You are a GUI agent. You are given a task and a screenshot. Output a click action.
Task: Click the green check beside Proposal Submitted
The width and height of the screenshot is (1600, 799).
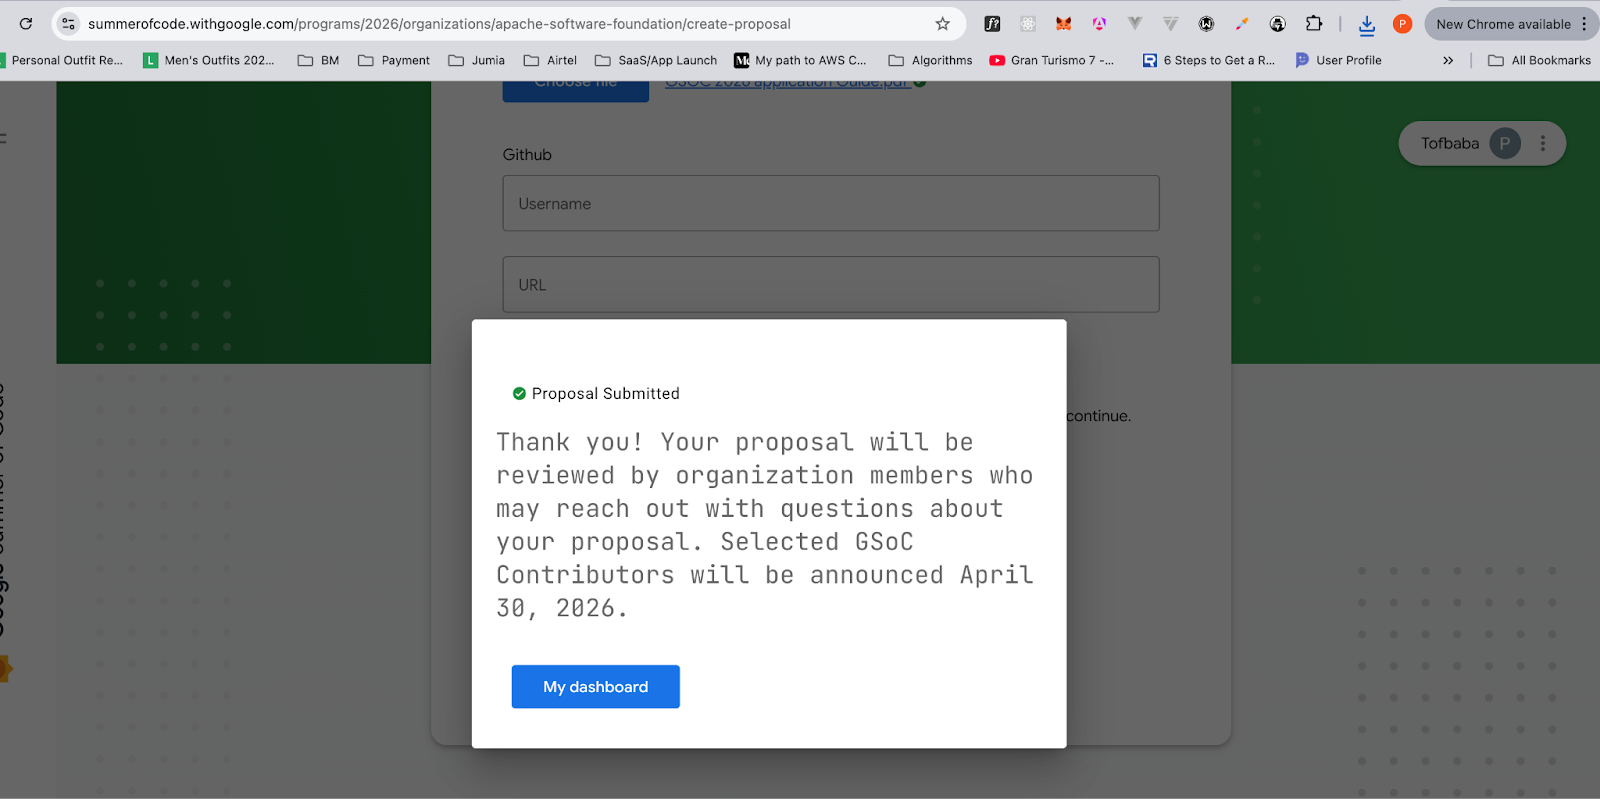pos(519,394)
